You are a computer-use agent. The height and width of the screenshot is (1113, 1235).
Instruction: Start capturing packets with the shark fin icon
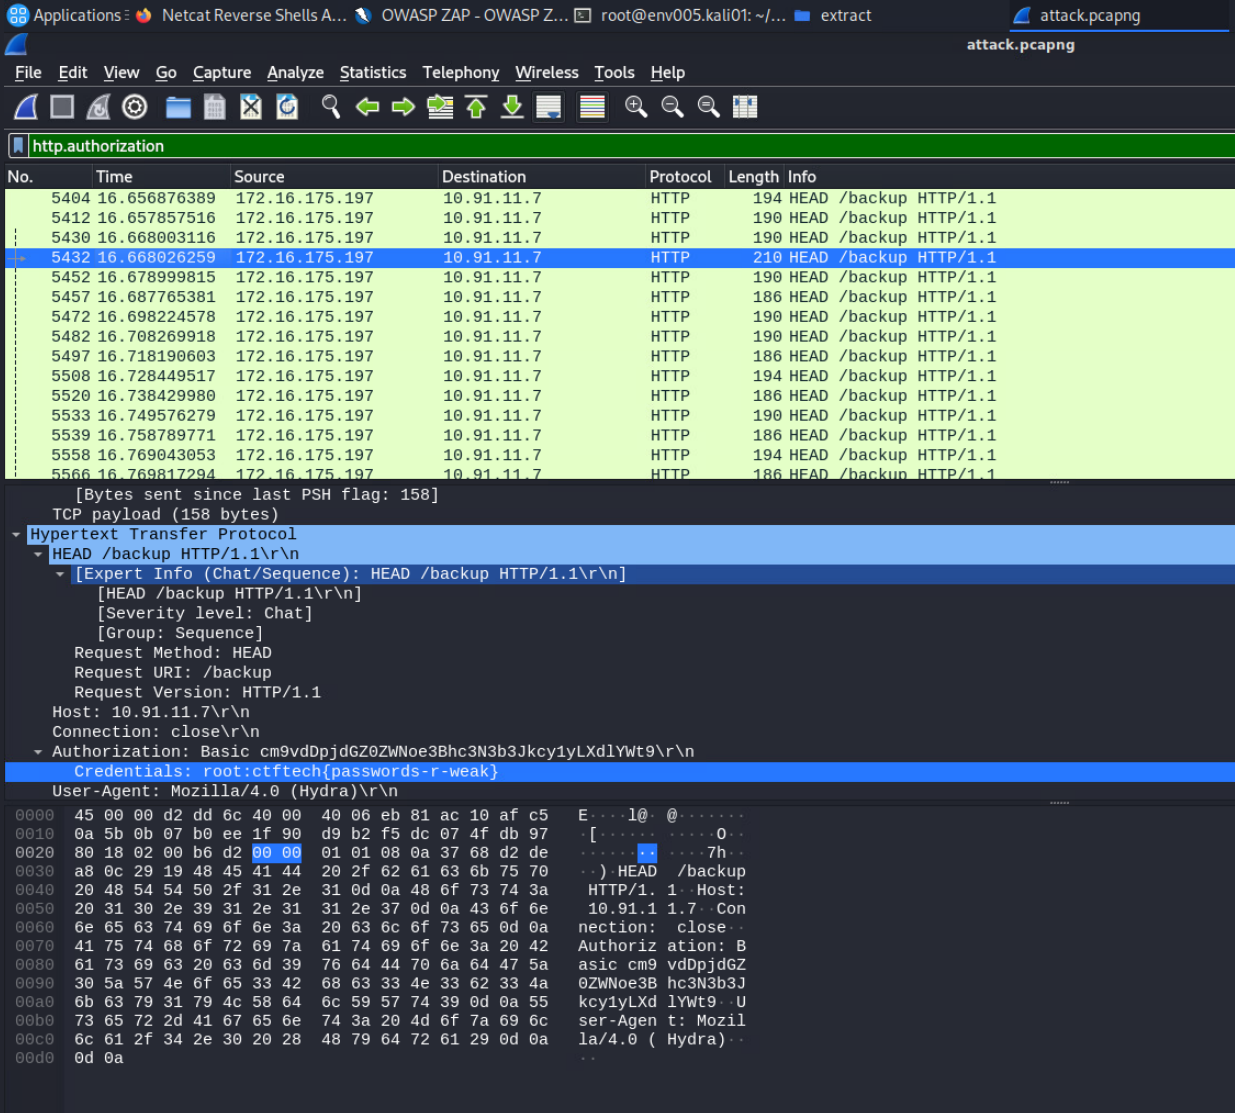[26, 107]
